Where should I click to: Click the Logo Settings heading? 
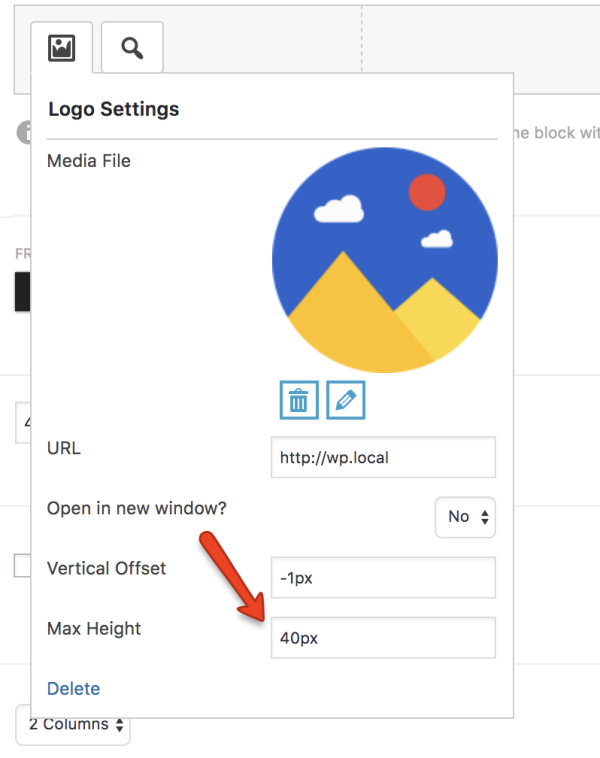(x=114, y=110)
